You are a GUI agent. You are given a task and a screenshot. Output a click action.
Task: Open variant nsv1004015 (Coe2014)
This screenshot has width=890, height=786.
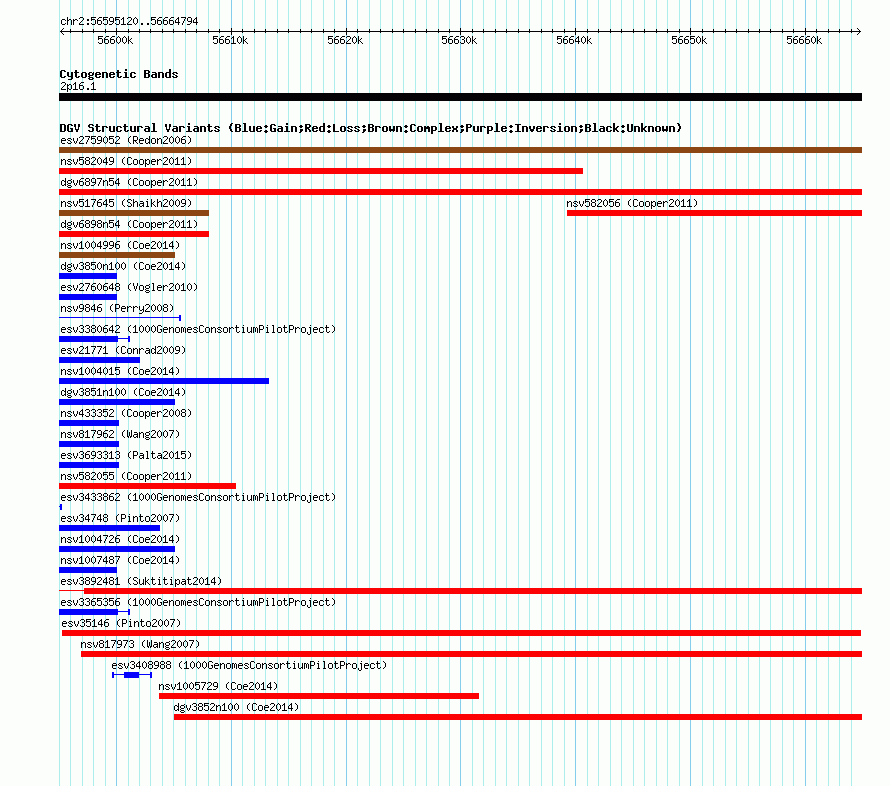point(120,371)
